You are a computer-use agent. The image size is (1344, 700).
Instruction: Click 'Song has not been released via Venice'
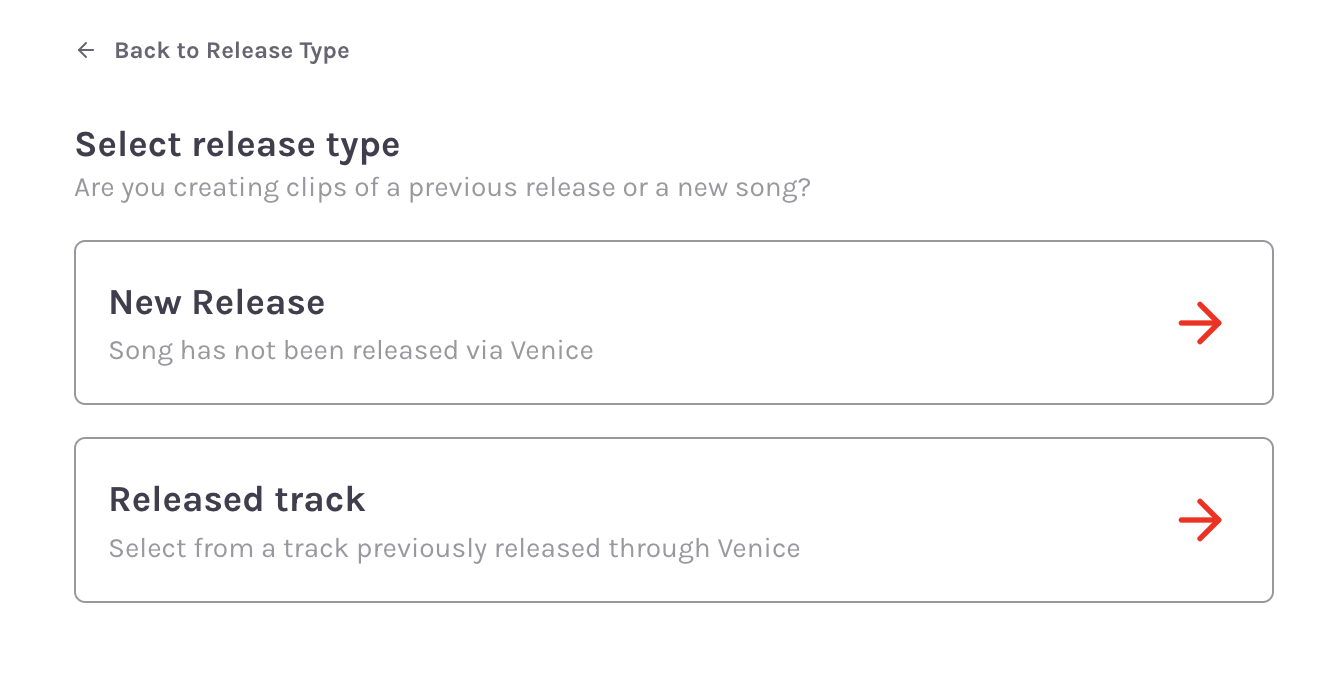point(351,351)
